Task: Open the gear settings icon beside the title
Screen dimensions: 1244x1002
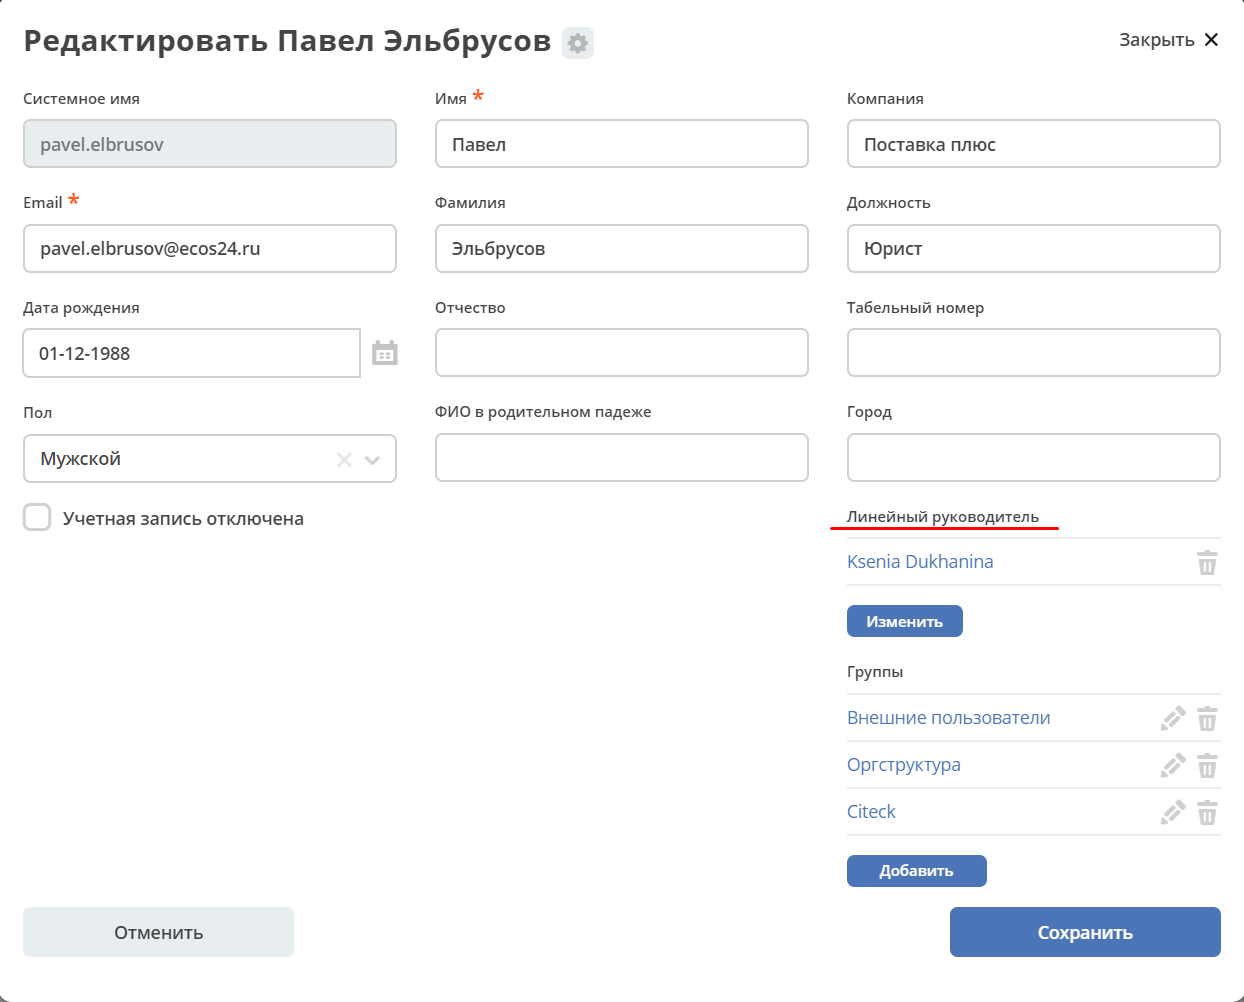Action: [x=578, y=43]
